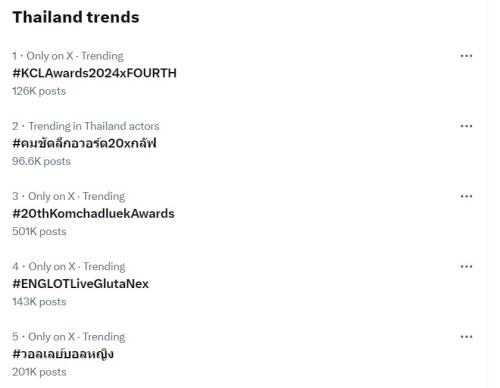Open the #คมชัดลึกอวอร์ด20xกลัฟ hashtag
This screenshot has width=500, height=388.
pos(84,143)
